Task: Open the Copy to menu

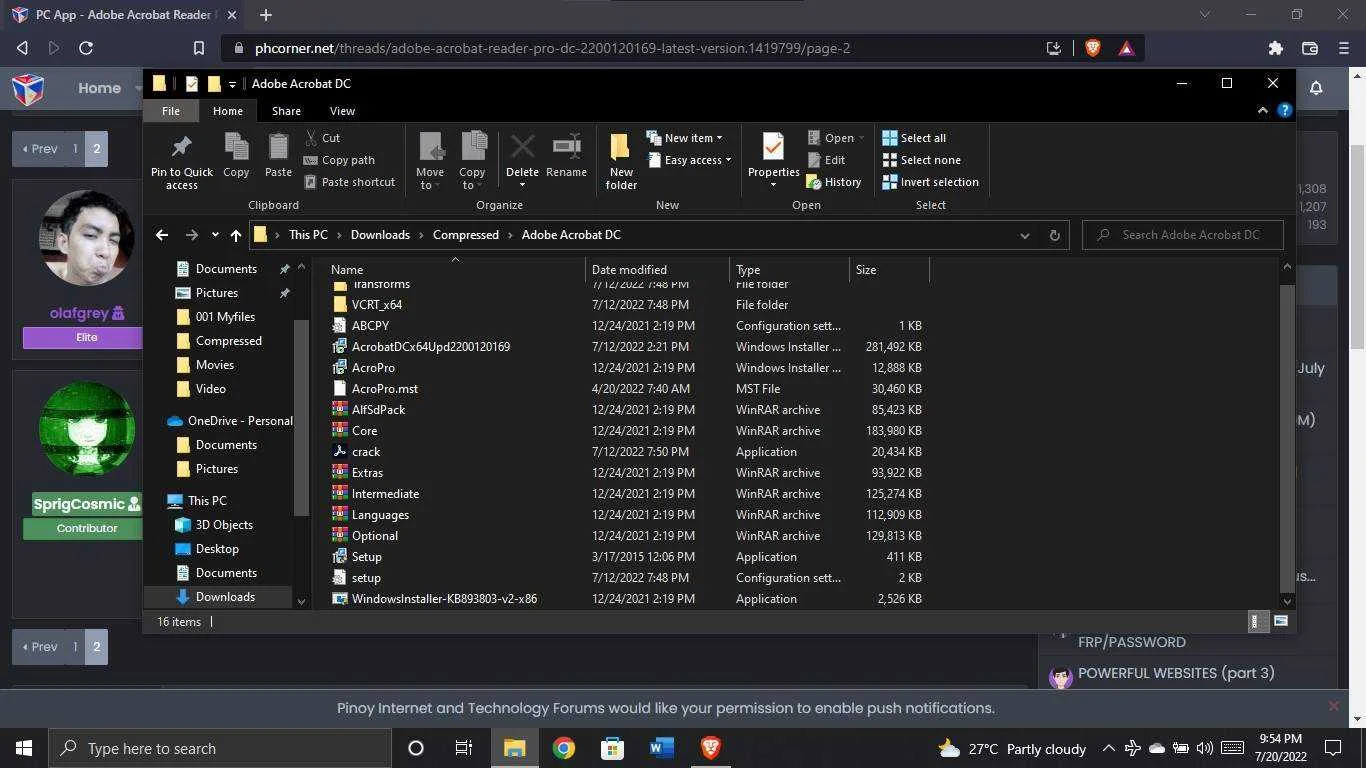Action: 472,162
